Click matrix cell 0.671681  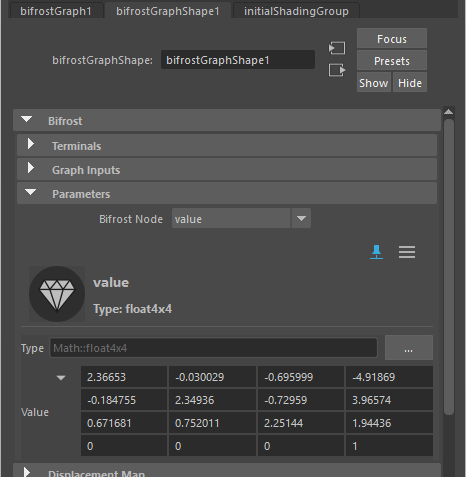click(124, 423)
